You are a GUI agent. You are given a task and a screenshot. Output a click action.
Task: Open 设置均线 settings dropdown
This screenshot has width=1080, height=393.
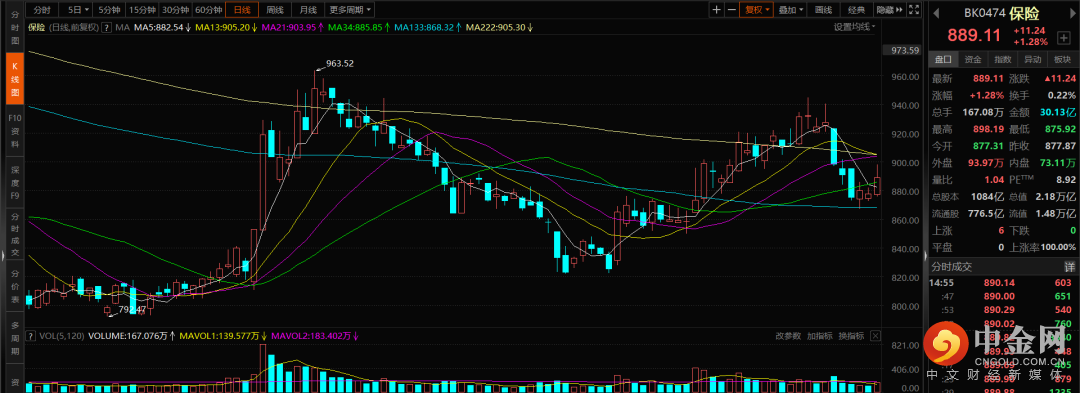tap(855, 27)
